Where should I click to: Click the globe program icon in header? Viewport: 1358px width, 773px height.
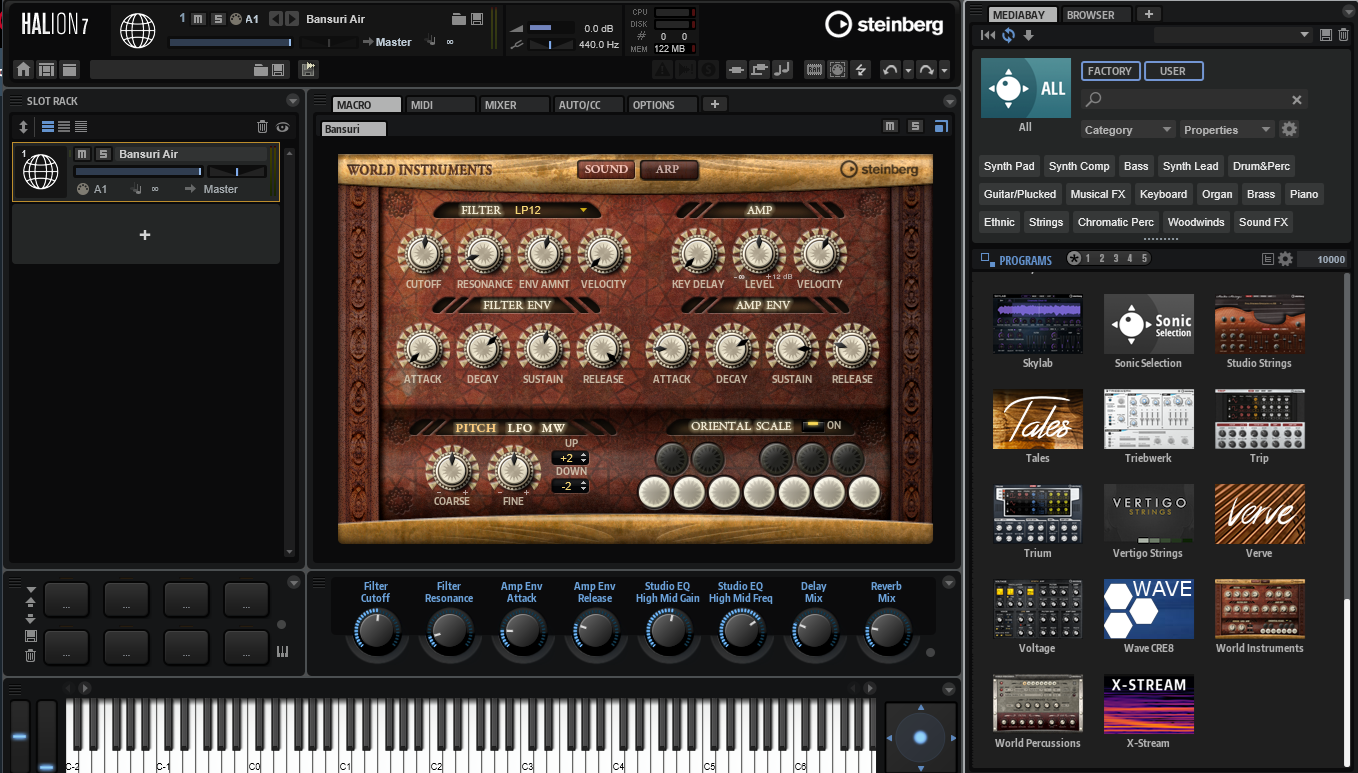(138, 30)
